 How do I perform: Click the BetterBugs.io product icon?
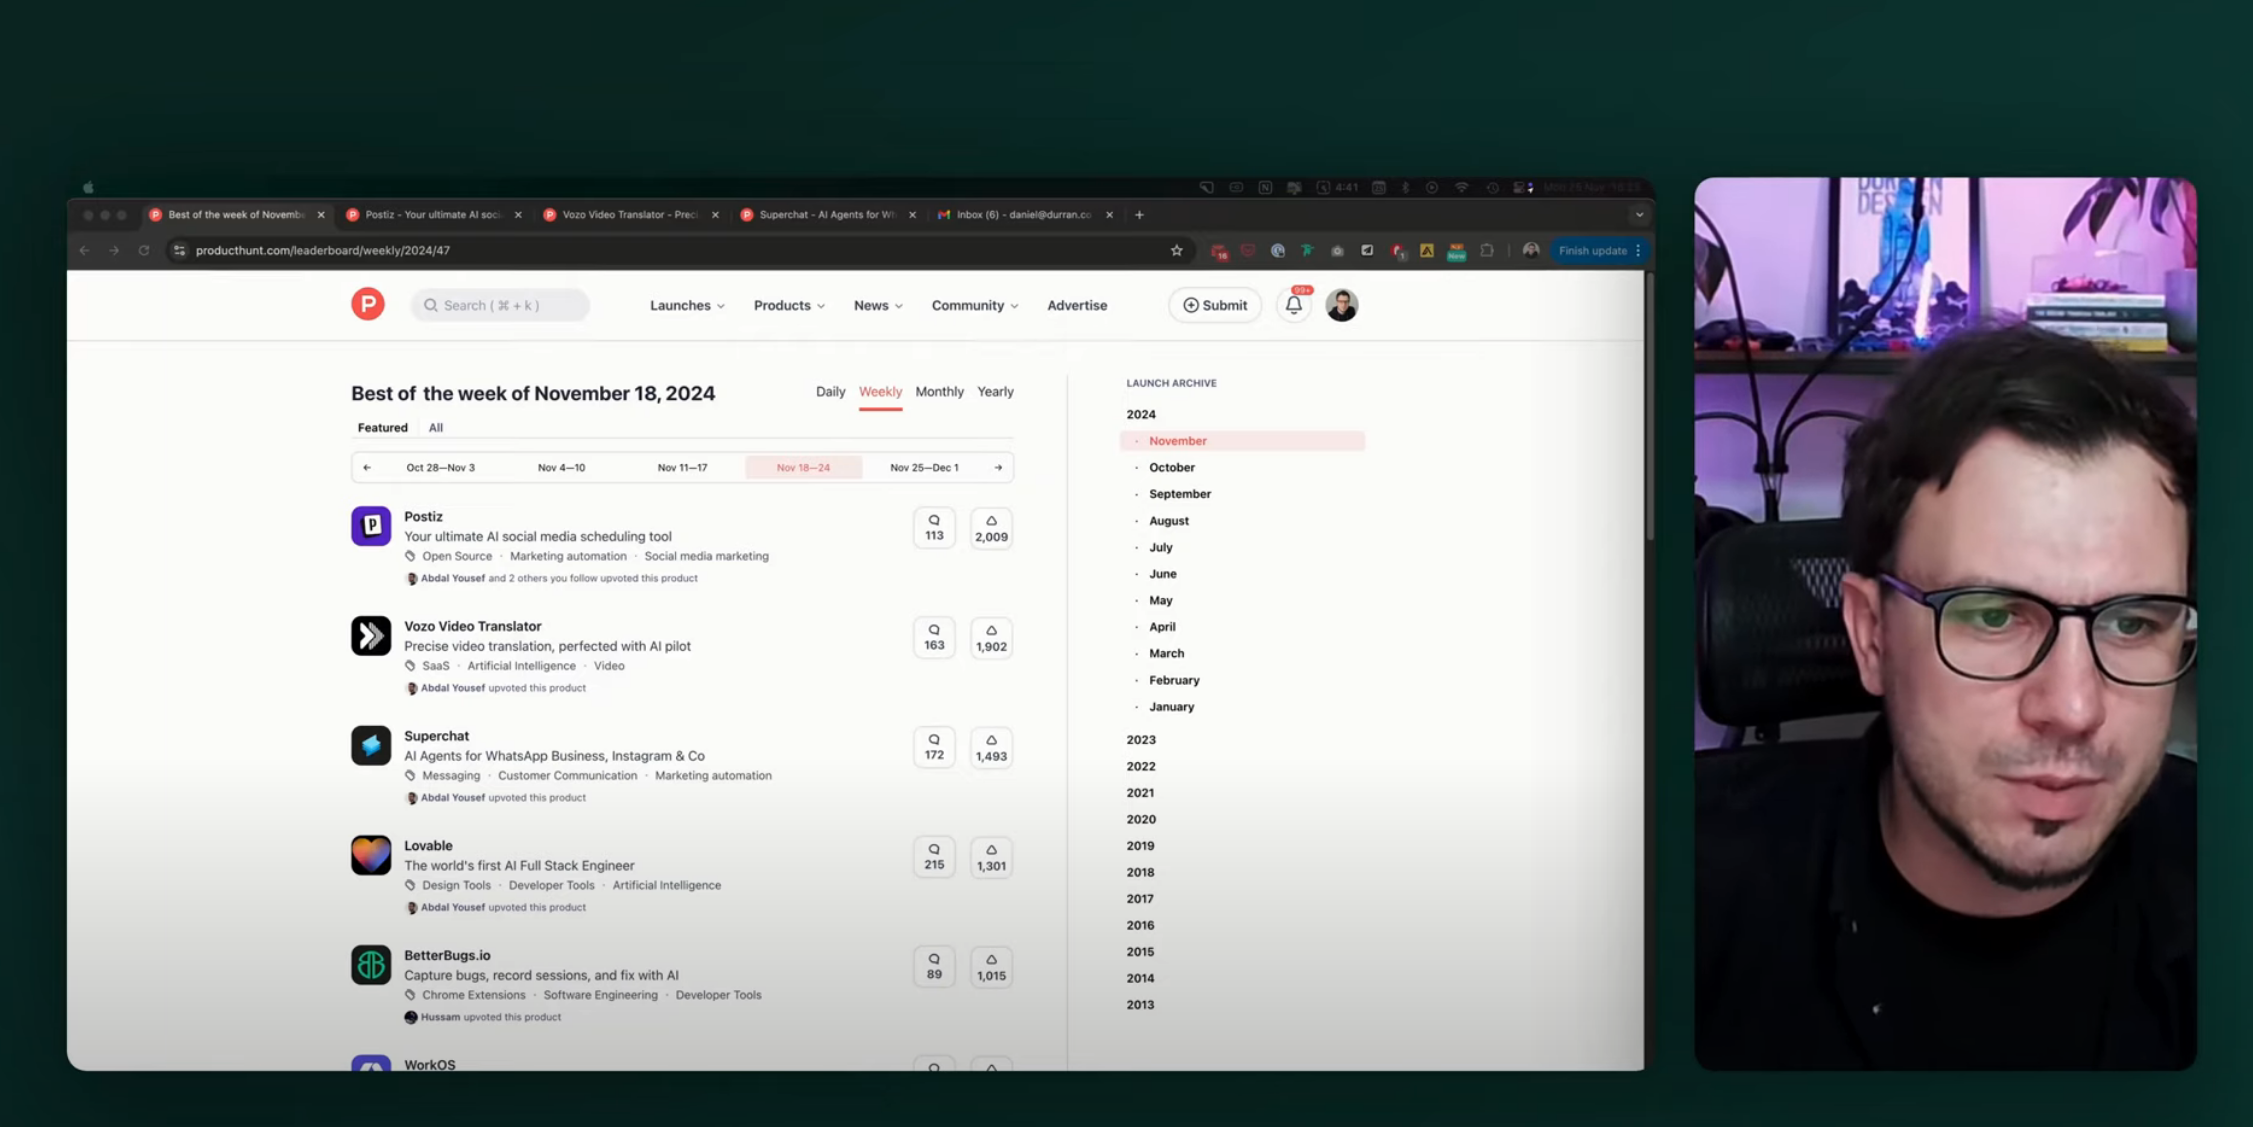tap(371, 965)
